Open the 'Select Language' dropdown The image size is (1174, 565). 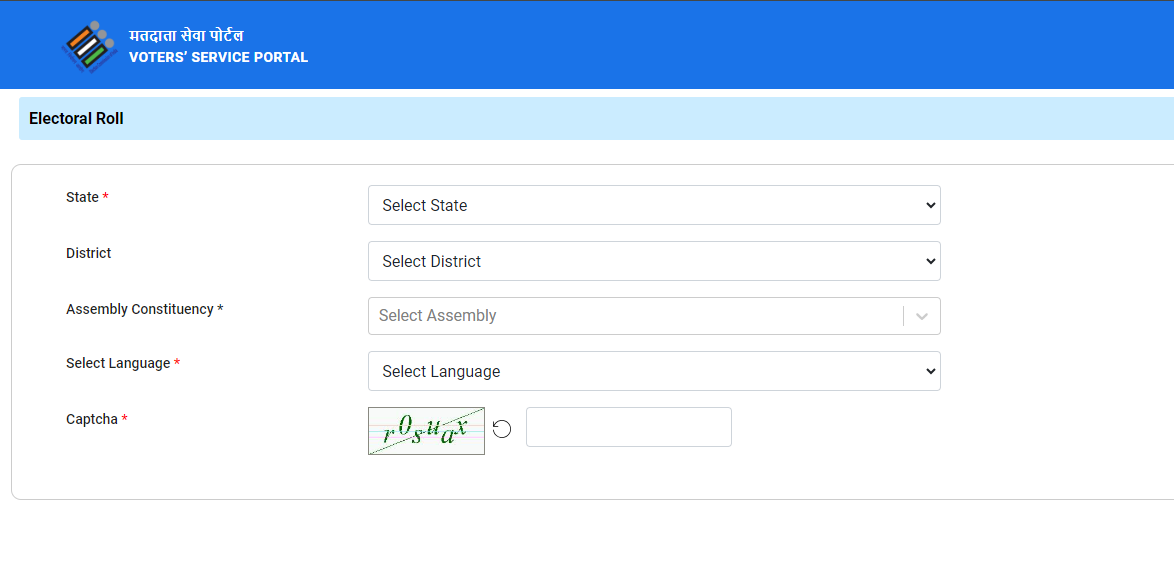point(654,371)
